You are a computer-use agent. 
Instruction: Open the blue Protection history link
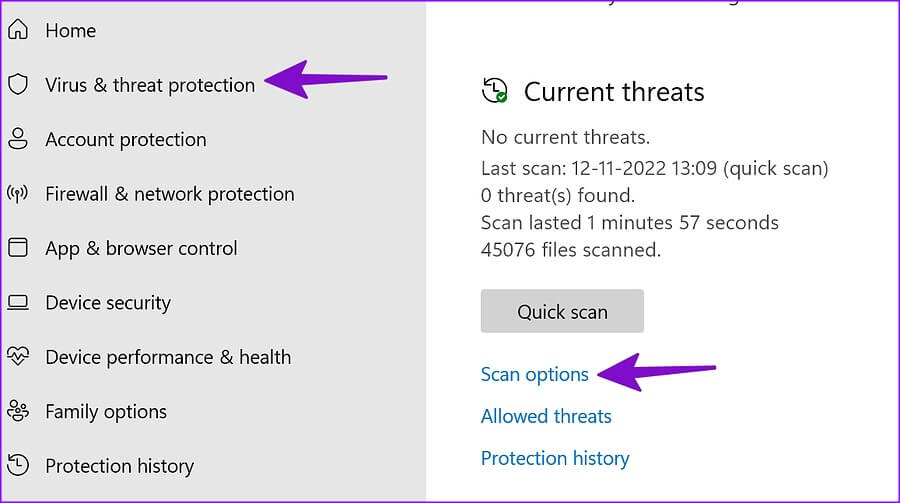click(x=555, y=458)
